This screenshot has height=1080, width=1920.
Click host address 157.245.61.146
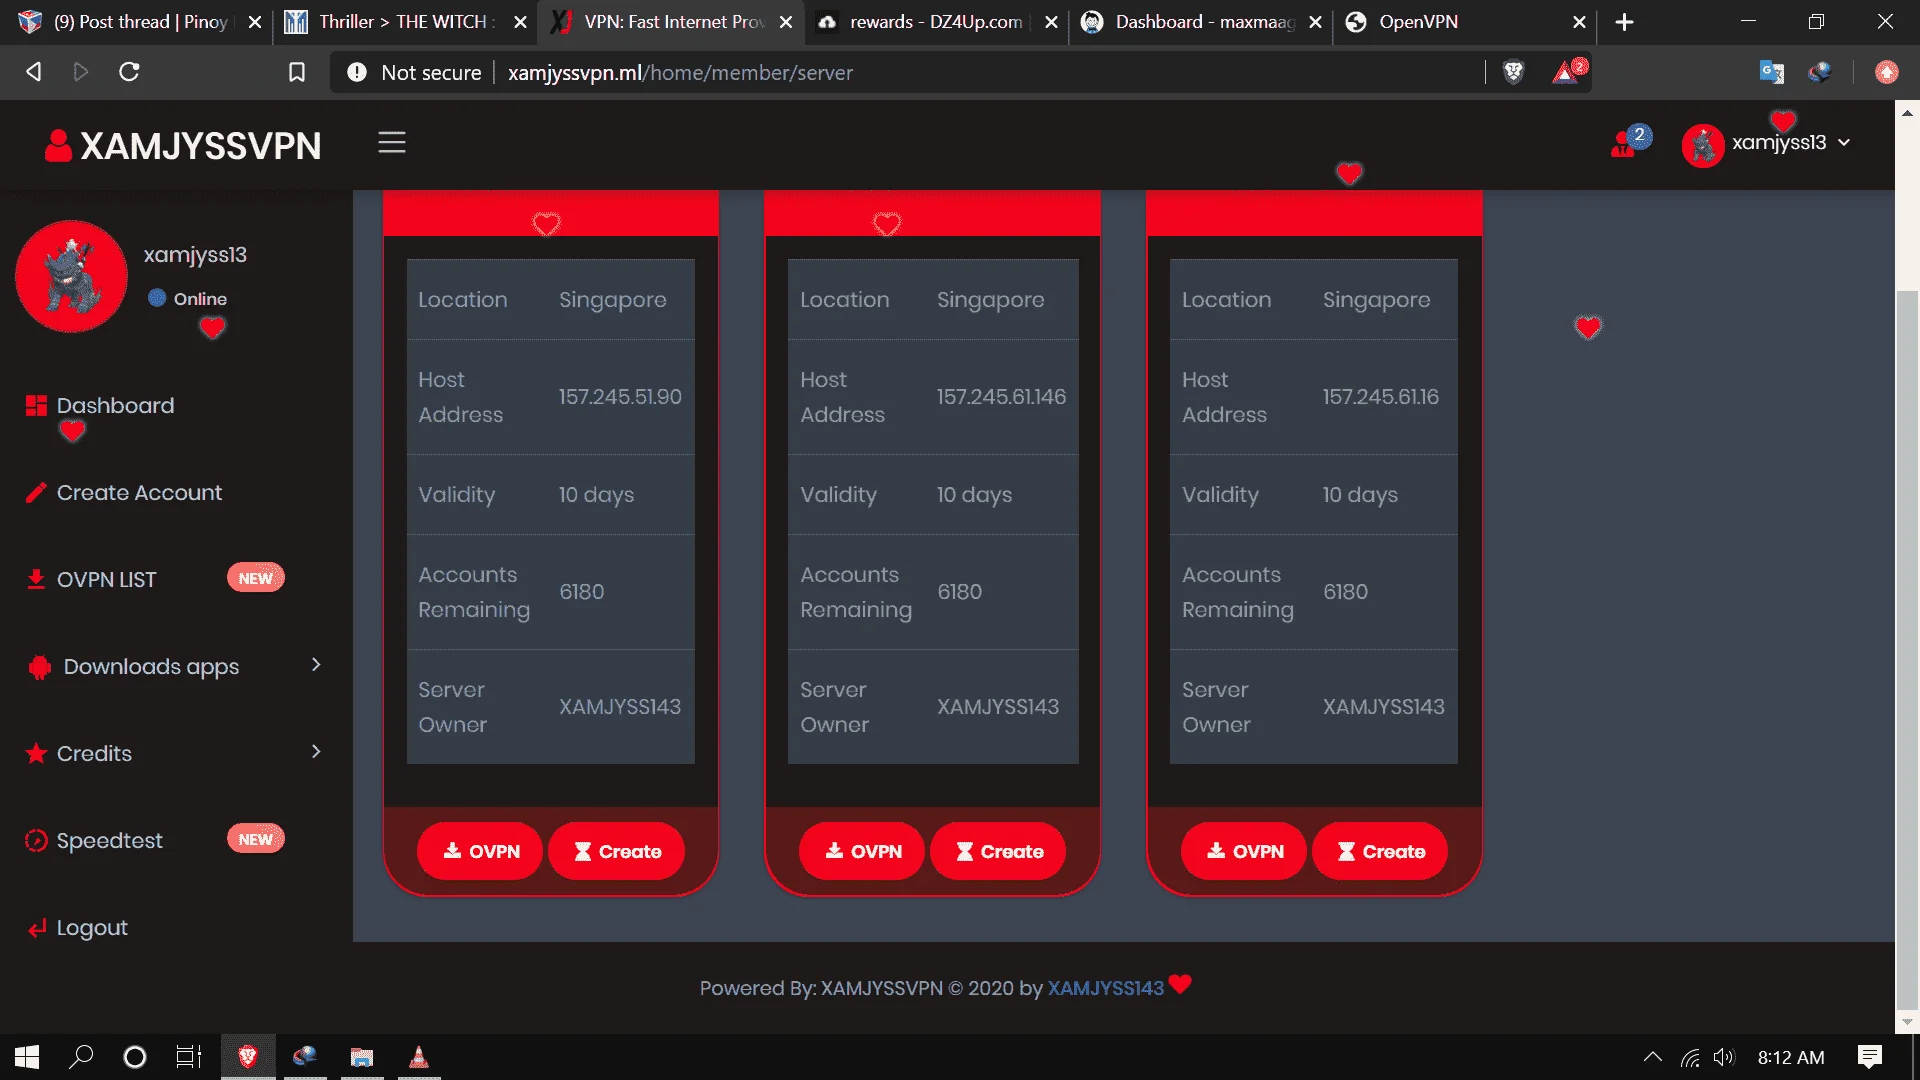[1001, 397]
